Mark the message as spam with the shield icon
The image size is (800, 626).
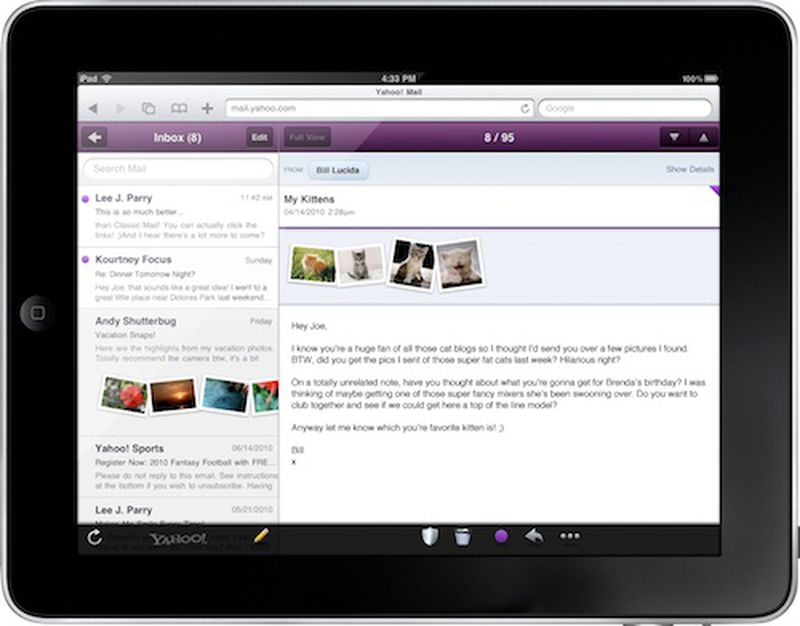pos(428,536)
